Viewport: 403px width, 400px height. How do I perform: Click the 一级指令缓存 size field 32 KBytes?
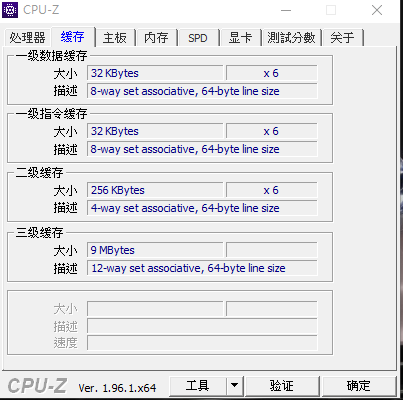pos(155,131)
